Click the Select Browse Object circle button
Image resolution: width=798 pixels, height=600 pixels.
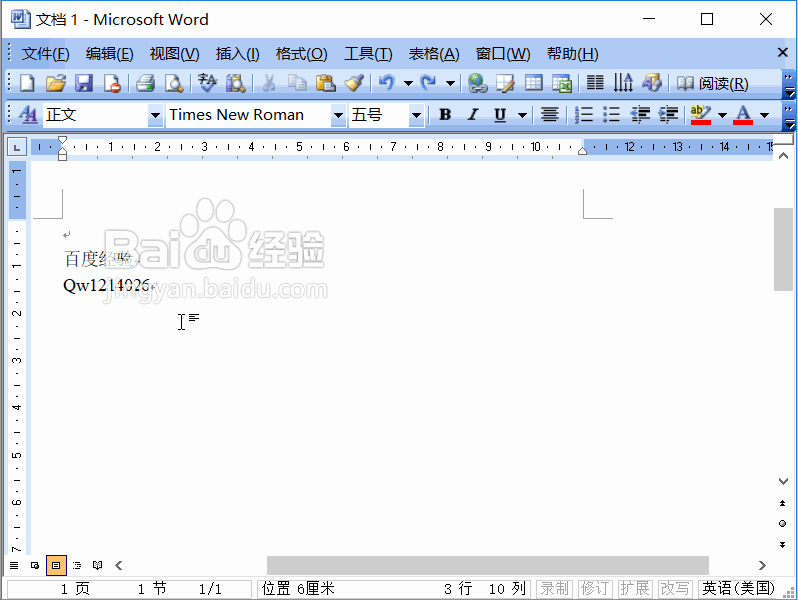[783, 524]
